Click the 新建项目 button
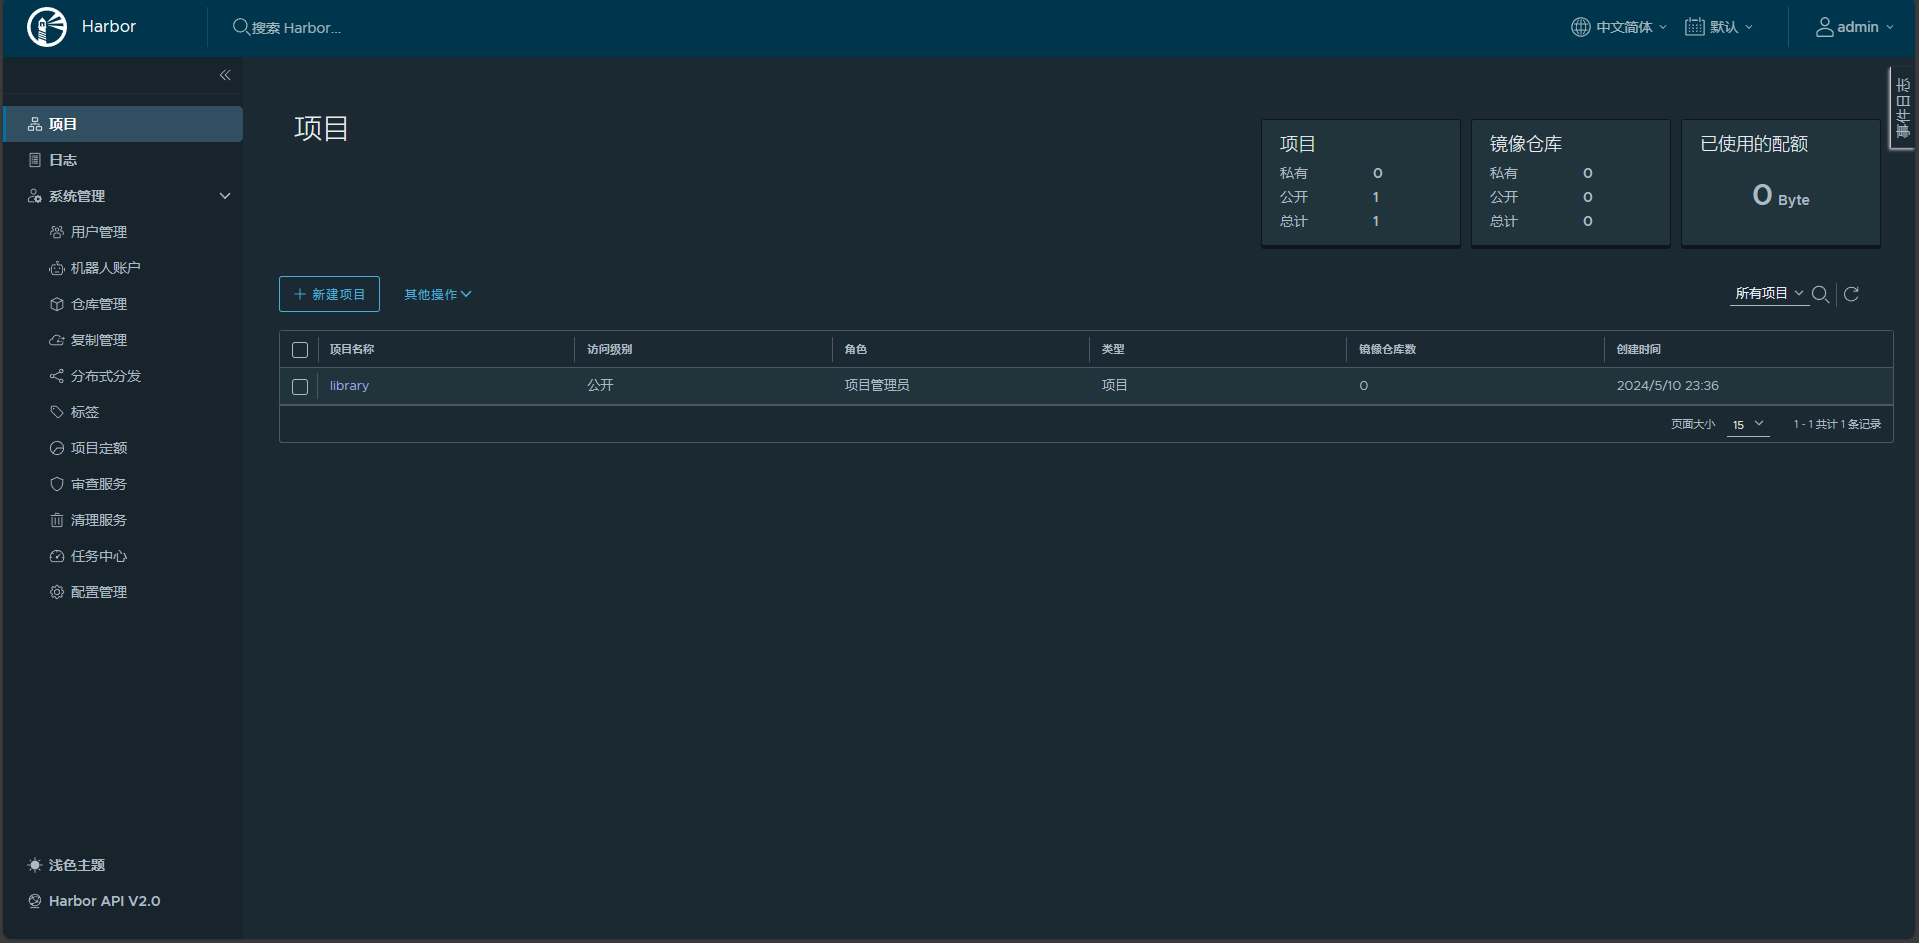The height and width of the screenshot is (943, 1919). (329, 294)
